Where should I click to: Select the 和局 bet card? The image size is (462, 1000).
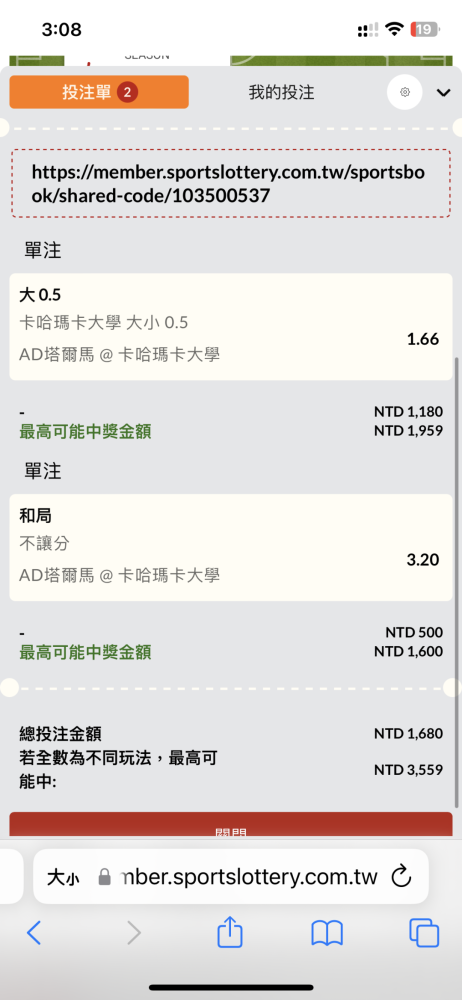coord(231,547)
